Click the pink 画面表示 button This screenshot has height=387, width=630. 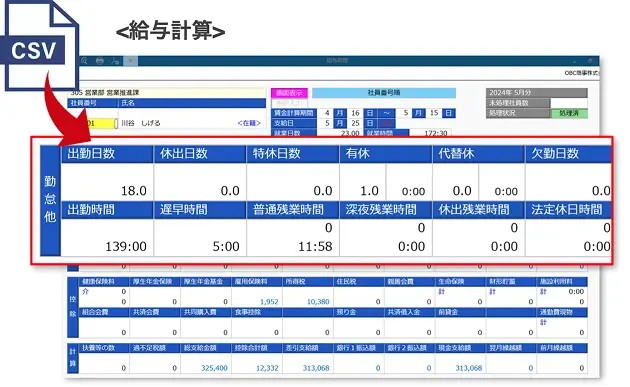tap(289, 93)
